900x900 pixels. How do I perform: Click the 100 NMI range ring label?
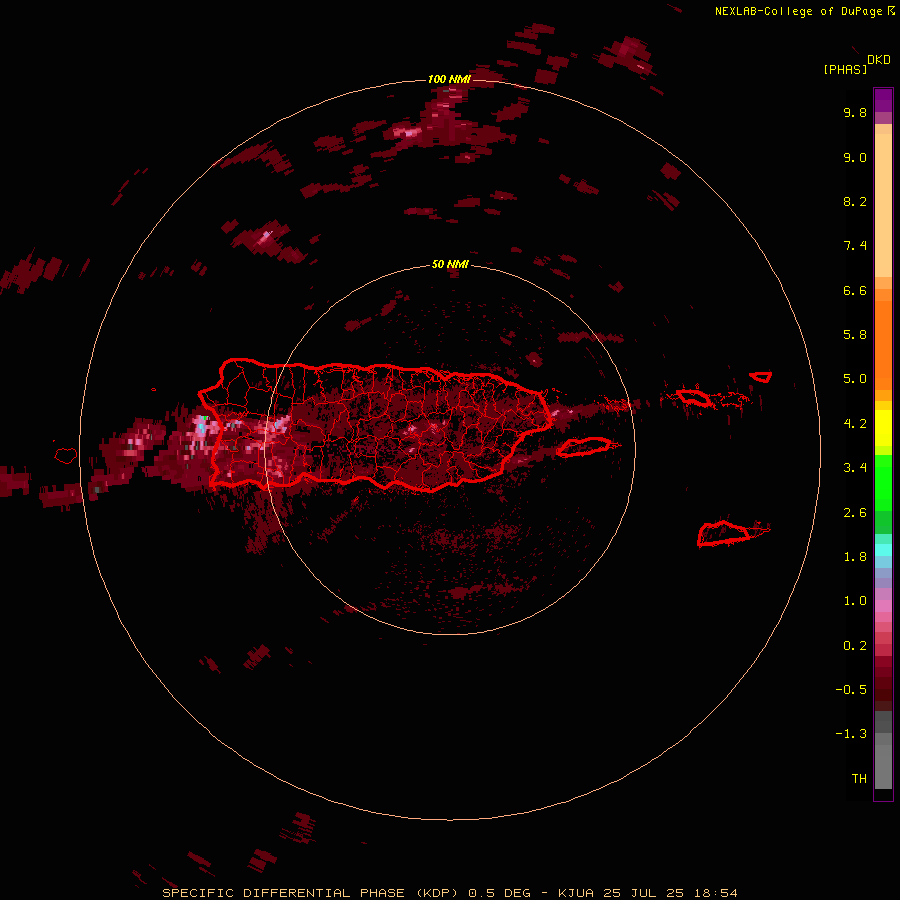click(449, 79)
